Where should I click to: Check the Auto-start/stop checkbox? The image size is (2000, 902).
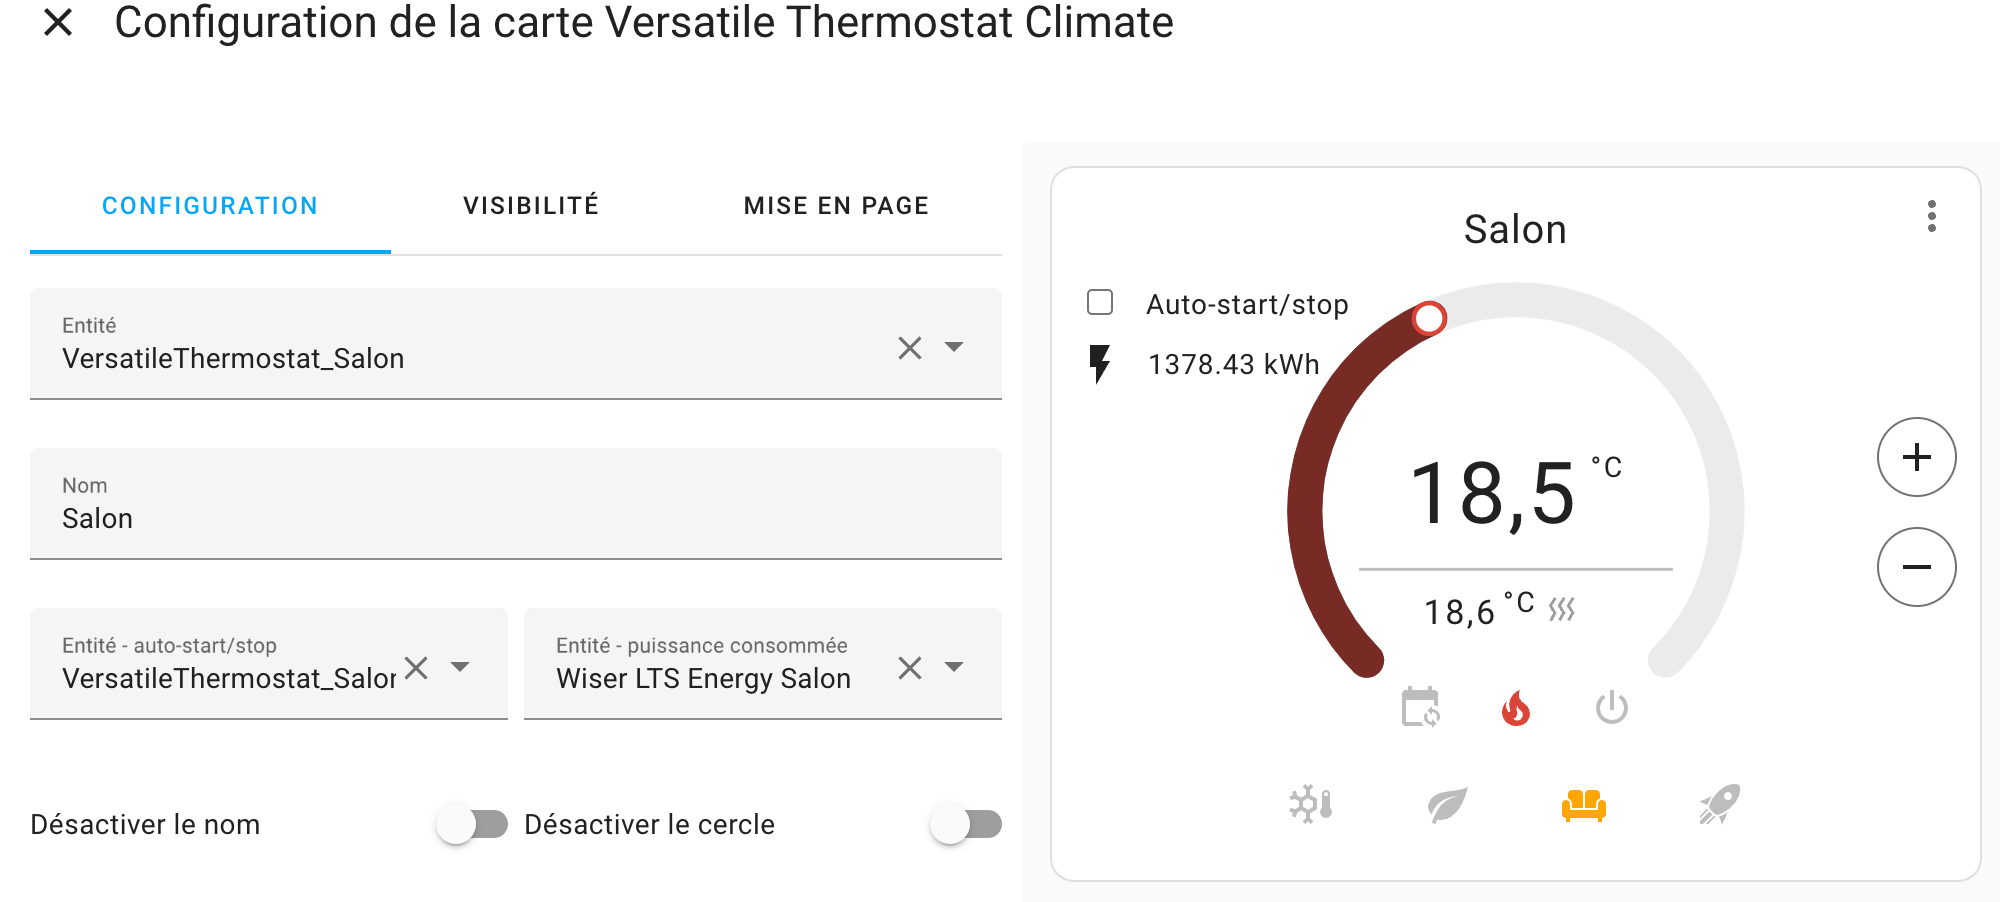pyautogui.click(x=1100, y=302)
